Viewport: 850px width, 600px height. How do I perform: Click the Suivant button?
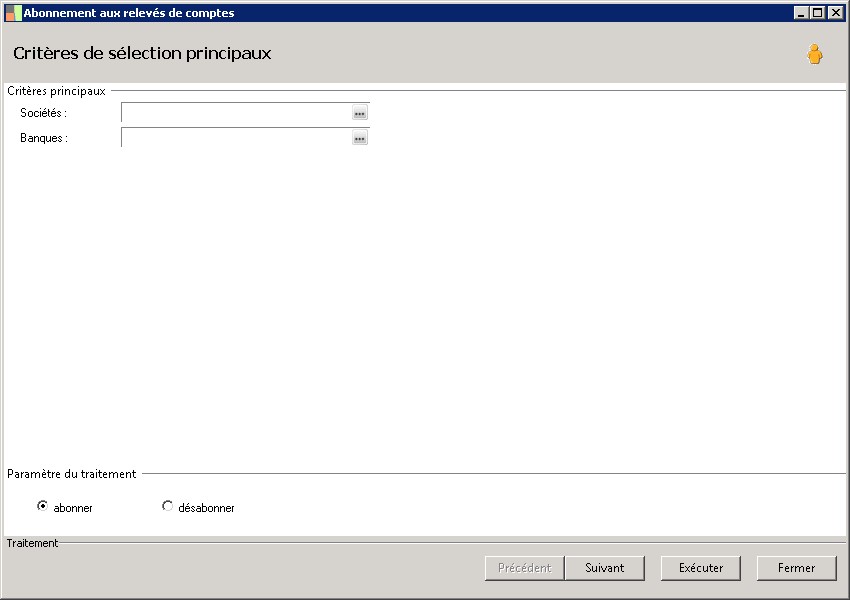(604, 568)
